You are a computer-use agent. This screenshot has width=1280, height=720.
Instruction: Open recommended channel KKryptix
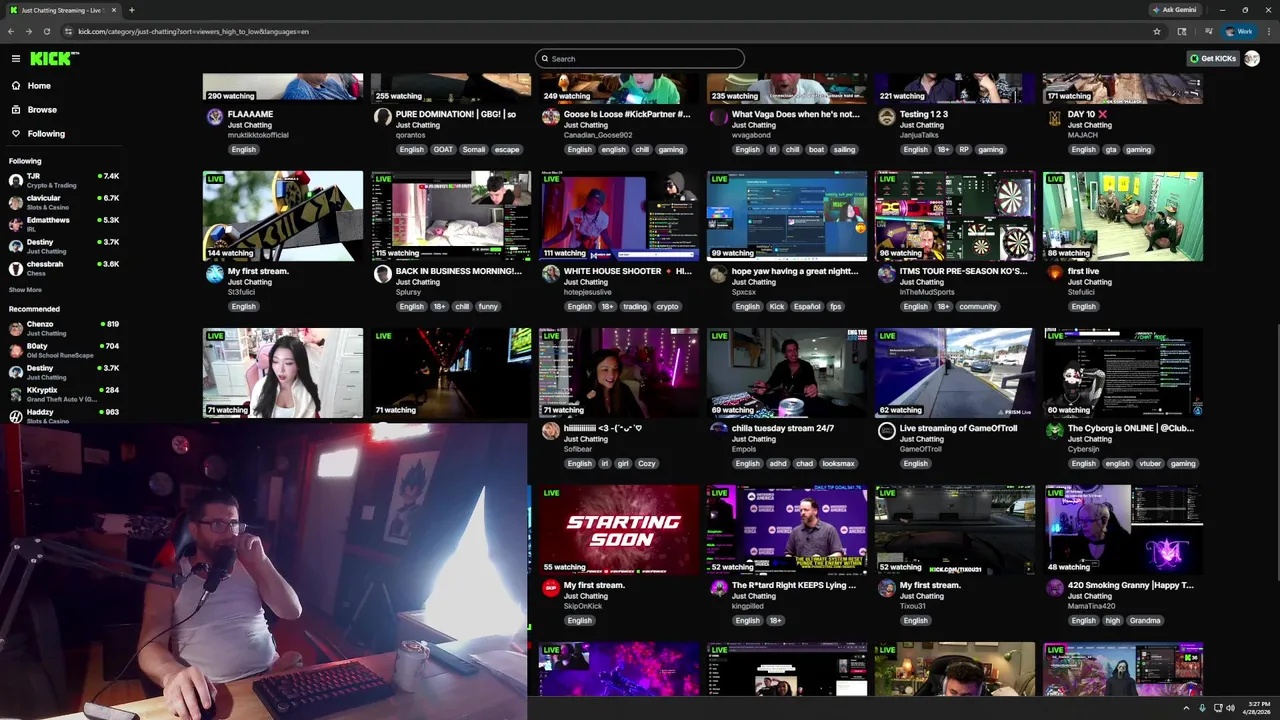63,394
